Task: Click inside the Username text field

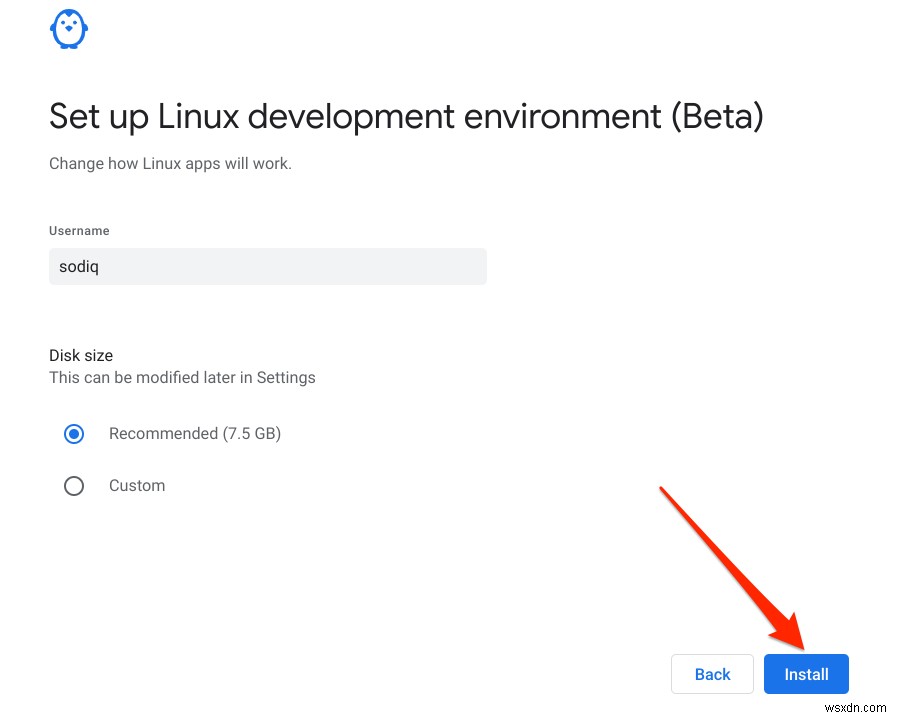Action: click(268, 266)
